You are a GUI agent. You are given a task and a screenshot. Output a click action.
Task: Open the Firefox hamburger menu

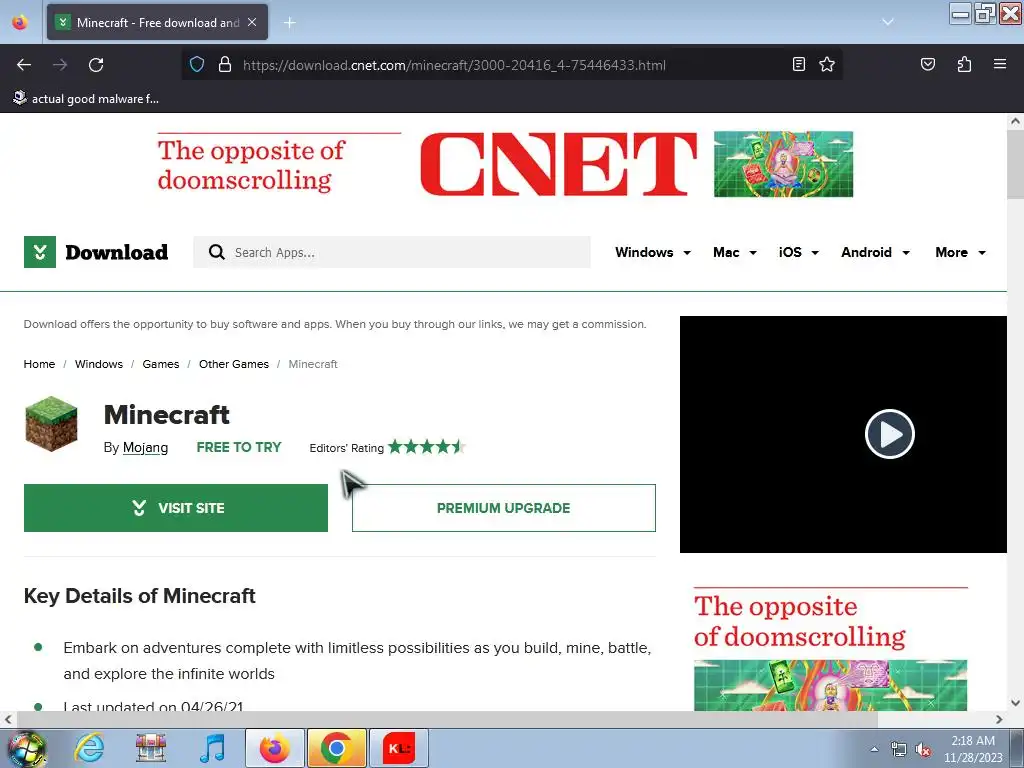tap(999, 64)
